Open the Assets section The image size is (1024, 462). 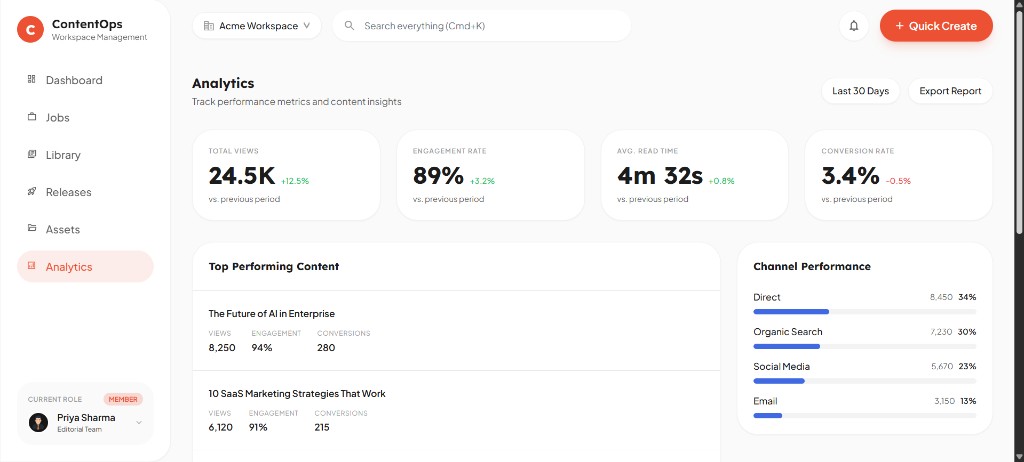85,229
